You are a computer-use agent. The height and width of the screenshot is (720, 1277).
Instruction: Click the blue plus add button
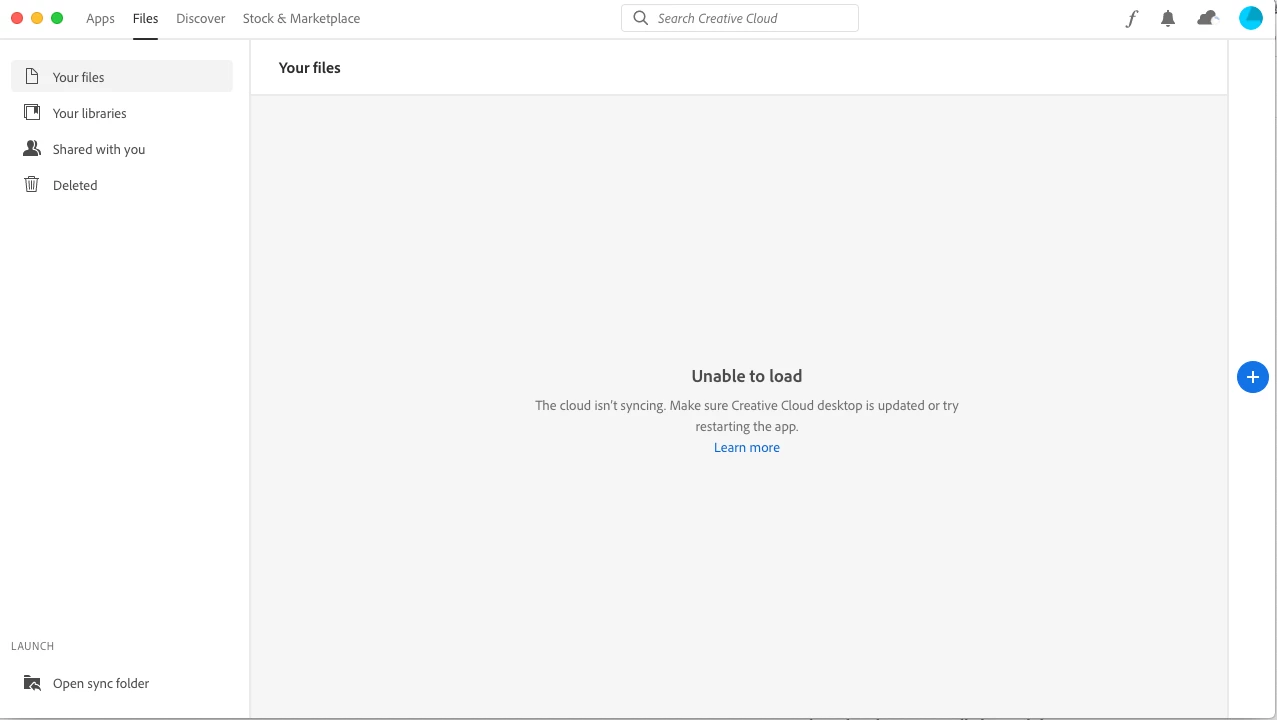click(x=1253, y=377)
